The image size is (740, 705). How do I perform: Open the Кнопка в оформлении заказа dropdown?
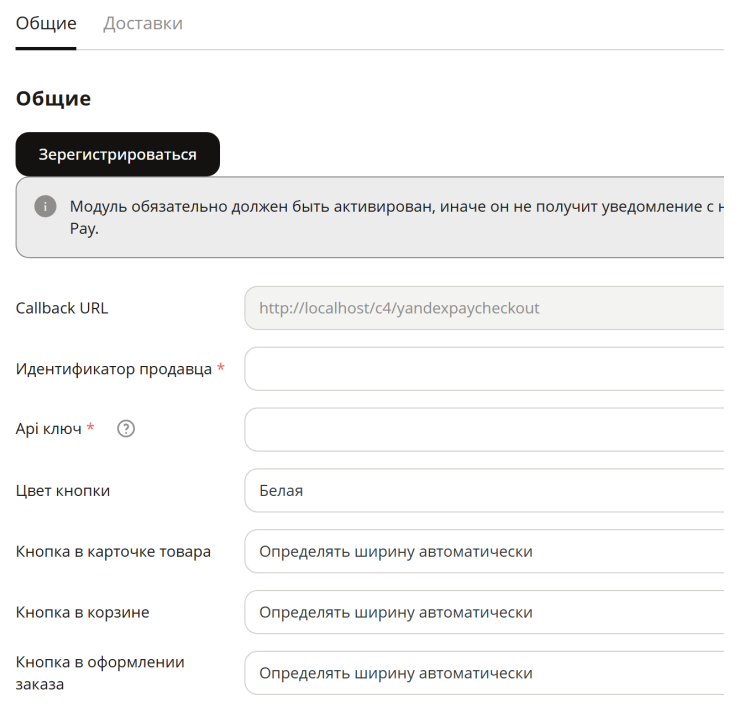click(484, 673)
